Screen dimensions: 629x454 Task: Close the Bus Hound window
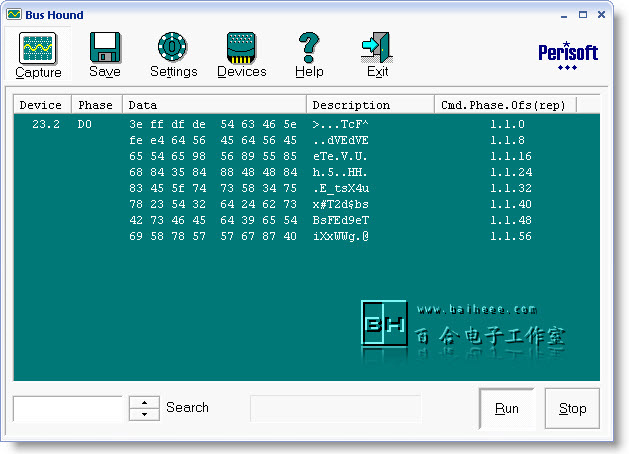pos(601,15)
